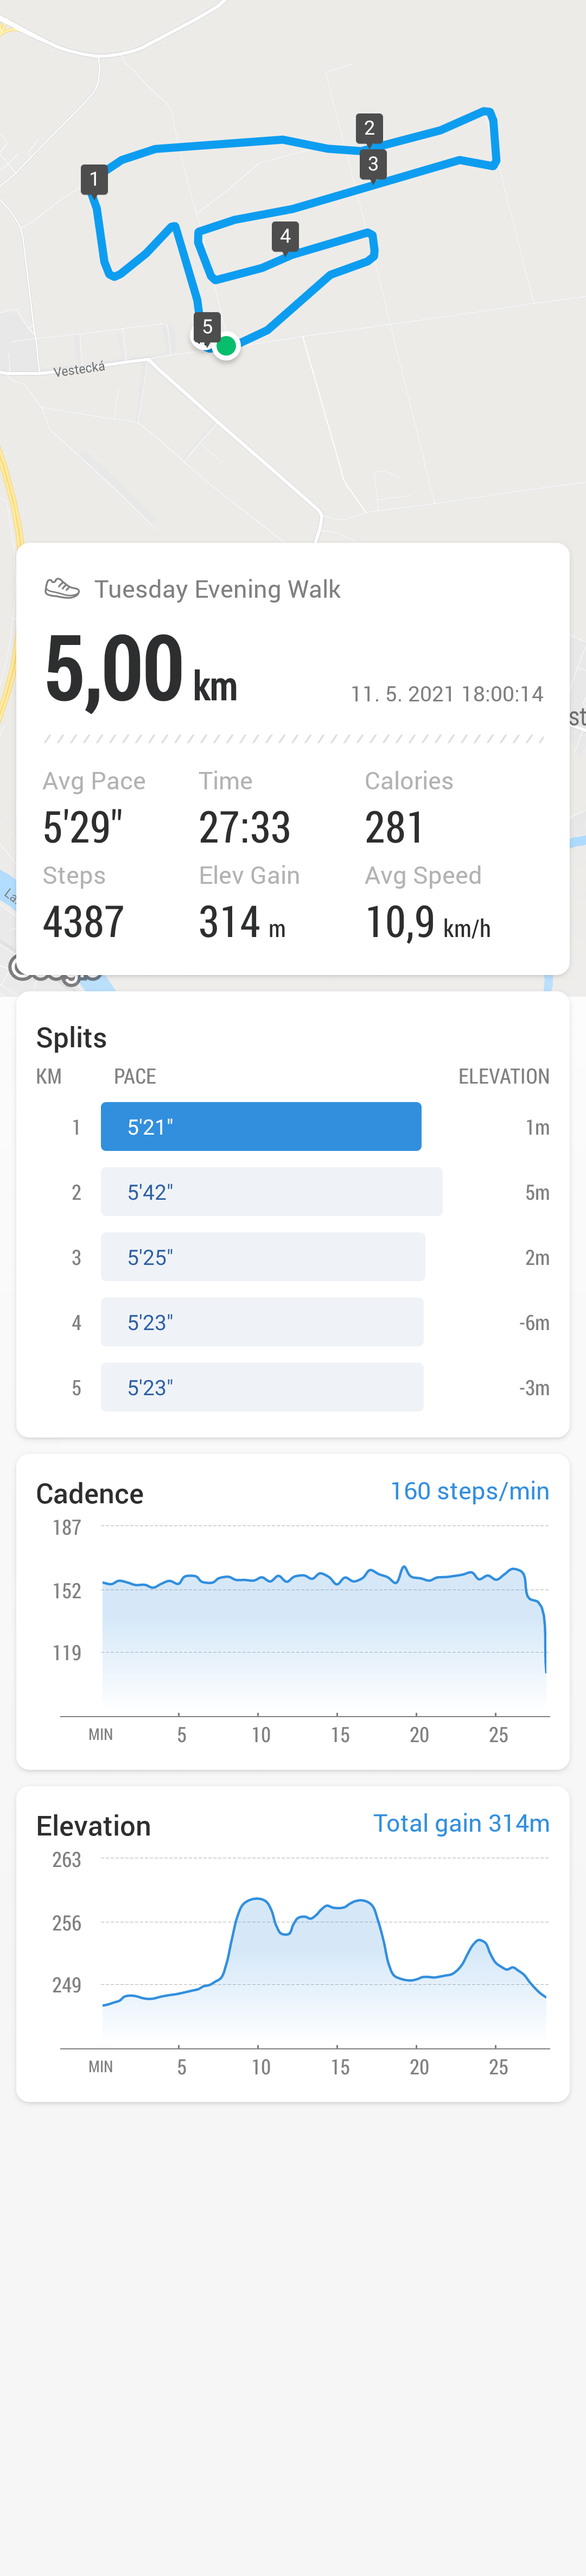Click the Avg Pace 5'29" value
The height and width of the screenshot is (2576, 586).
coord(83,827)
